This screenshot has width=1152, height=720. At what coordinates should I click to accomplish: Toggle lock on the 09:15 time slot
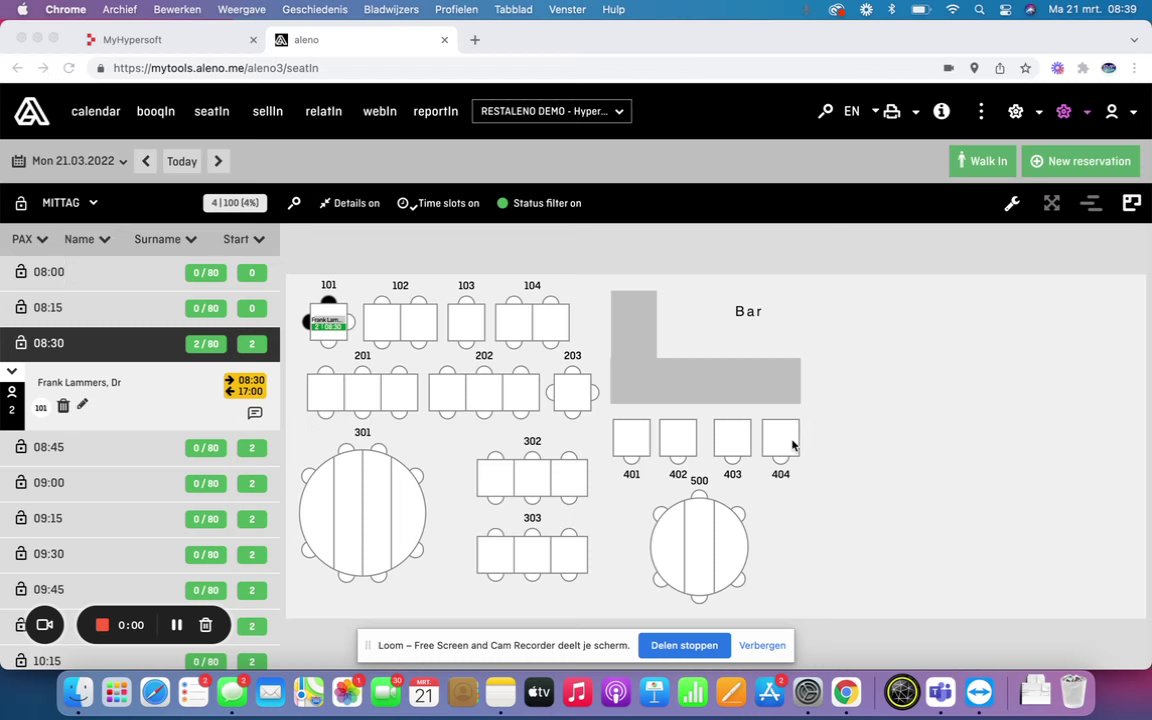(x=21, y=518)
